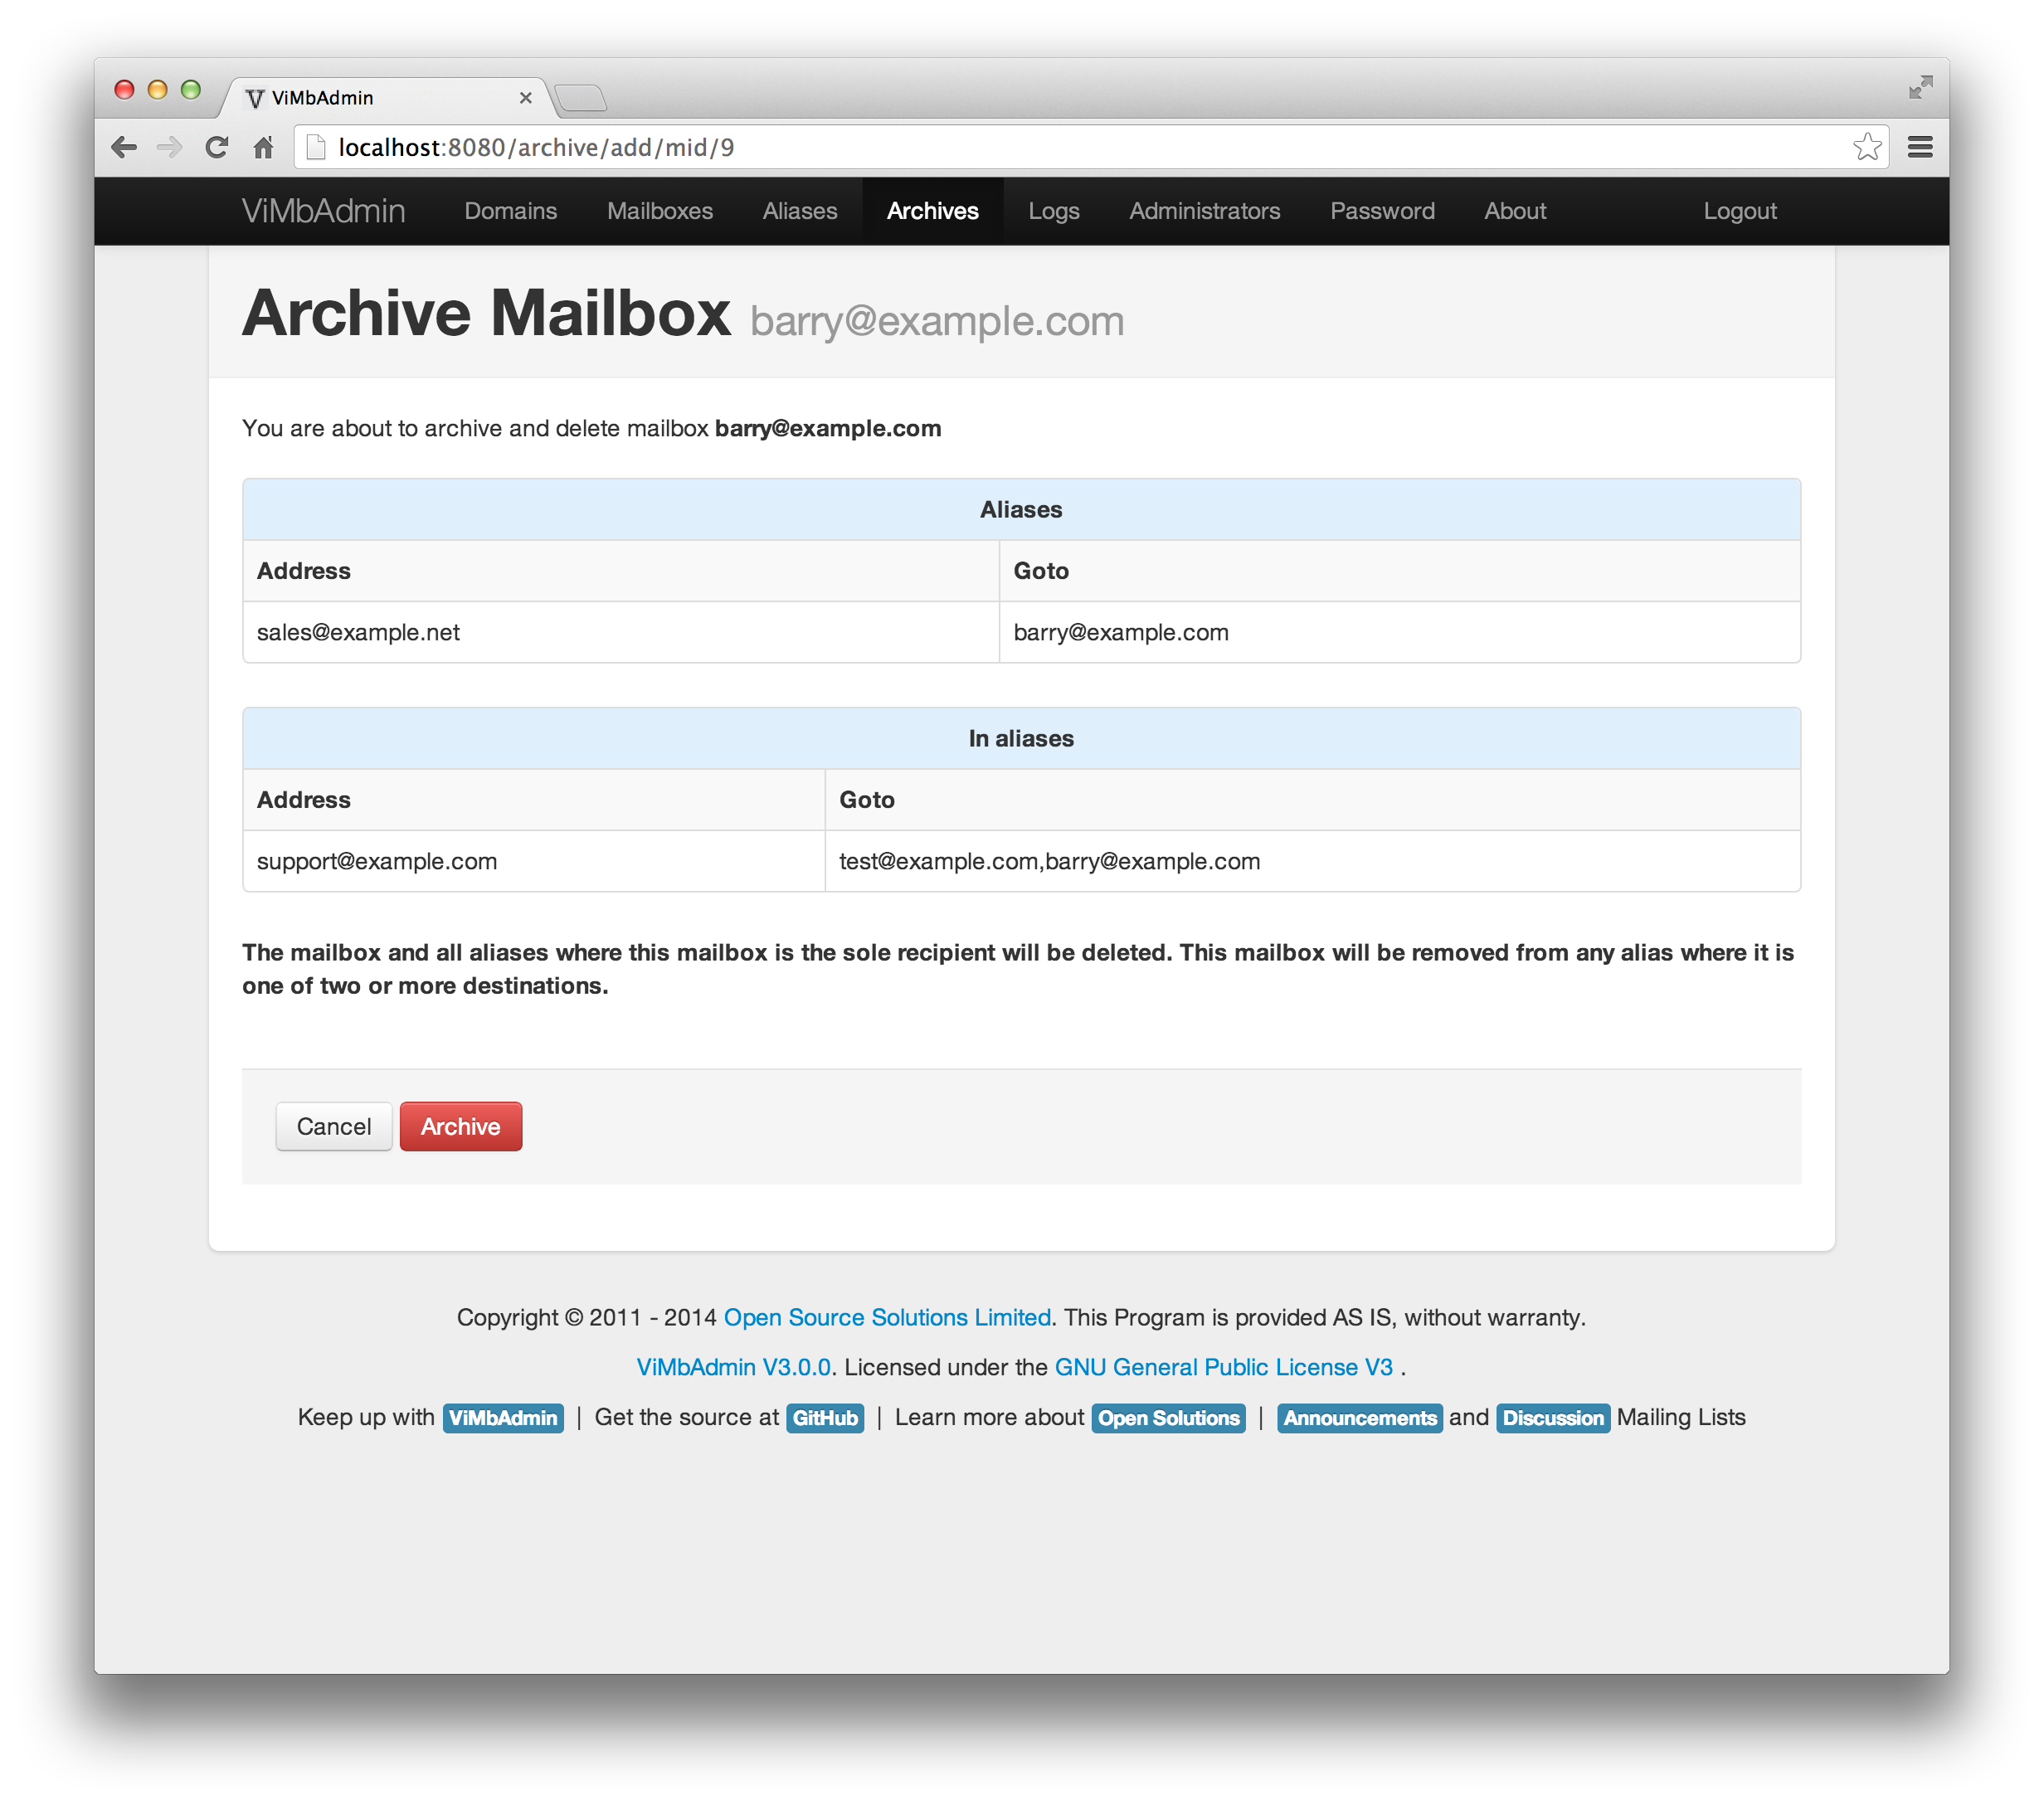This screenshot has height=1805, width=2044.
Task: Select the Logs nav item
Action: pos(1053,211)
